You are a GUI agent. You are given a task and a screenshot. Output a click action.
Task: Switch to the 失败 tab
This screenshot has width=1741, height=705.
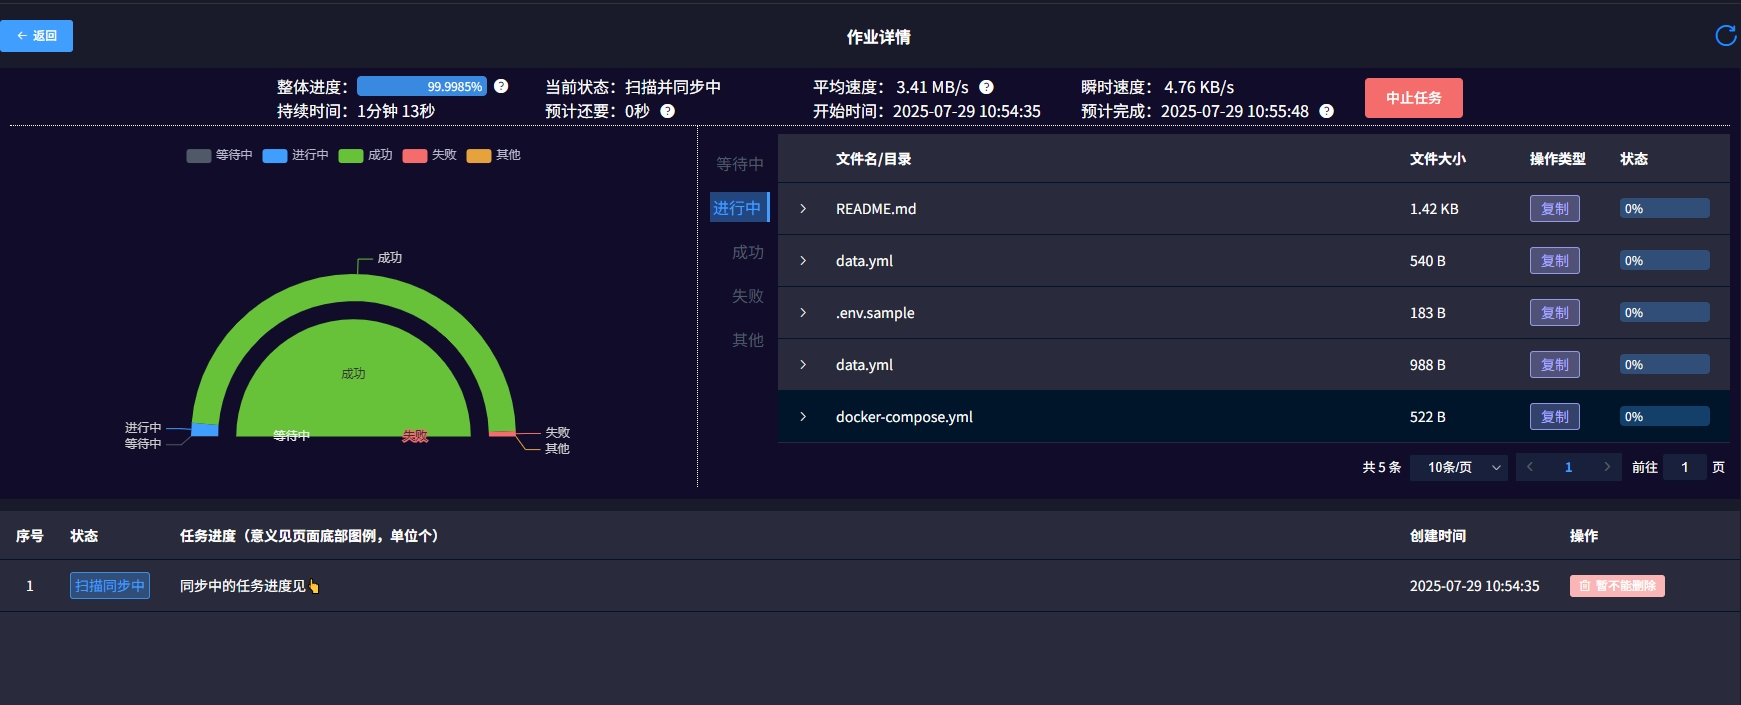pyautogui.click(x=747, y=296)
